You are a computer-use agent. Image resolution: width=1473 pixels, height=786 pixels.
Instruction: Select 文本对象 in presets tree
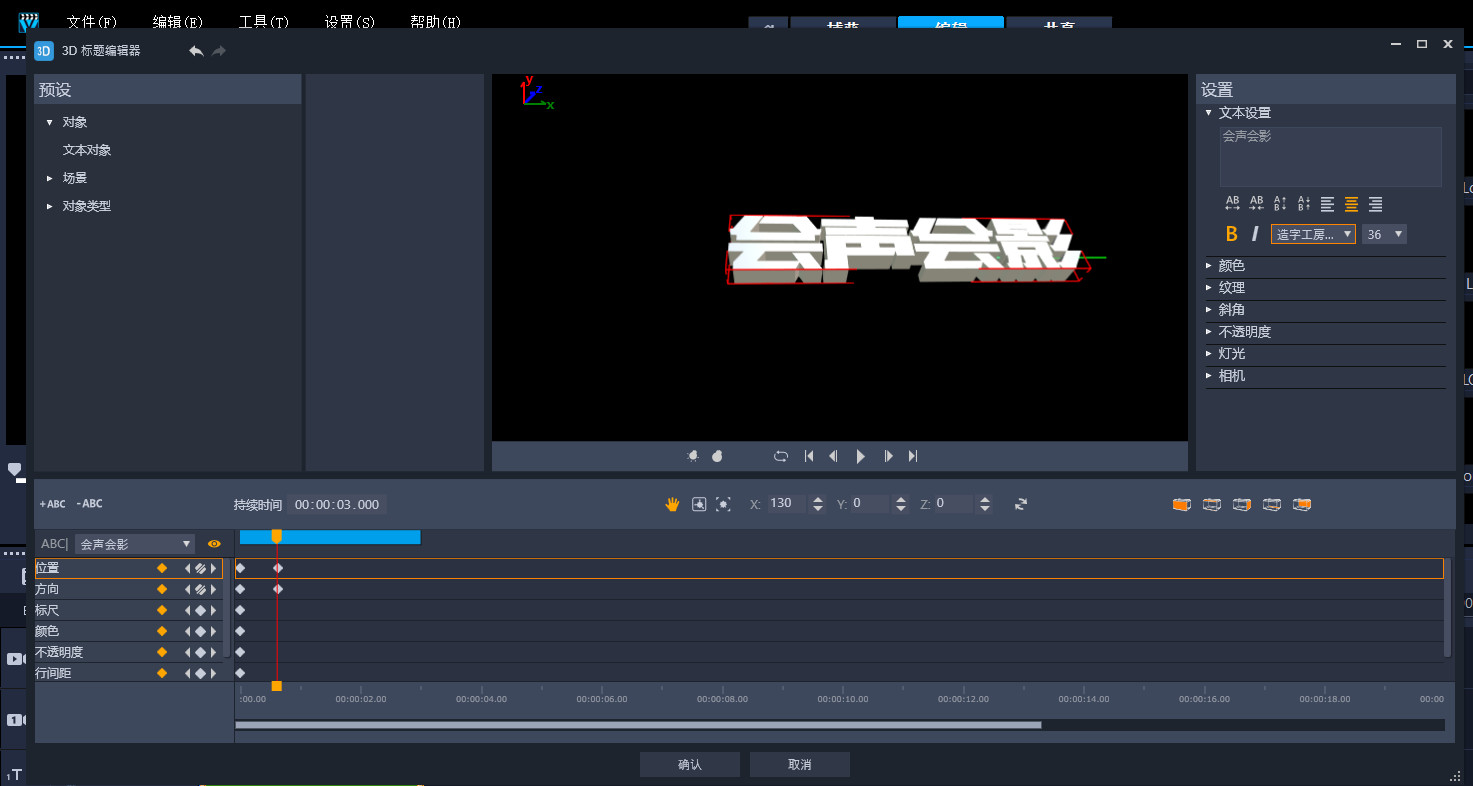(87, 150)
